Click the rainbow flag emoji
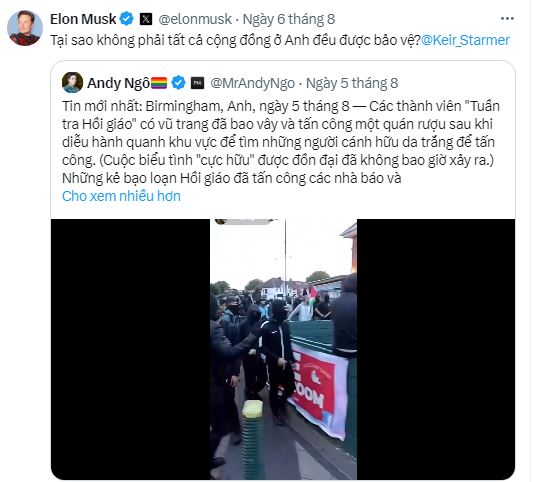 click(159, 83)
